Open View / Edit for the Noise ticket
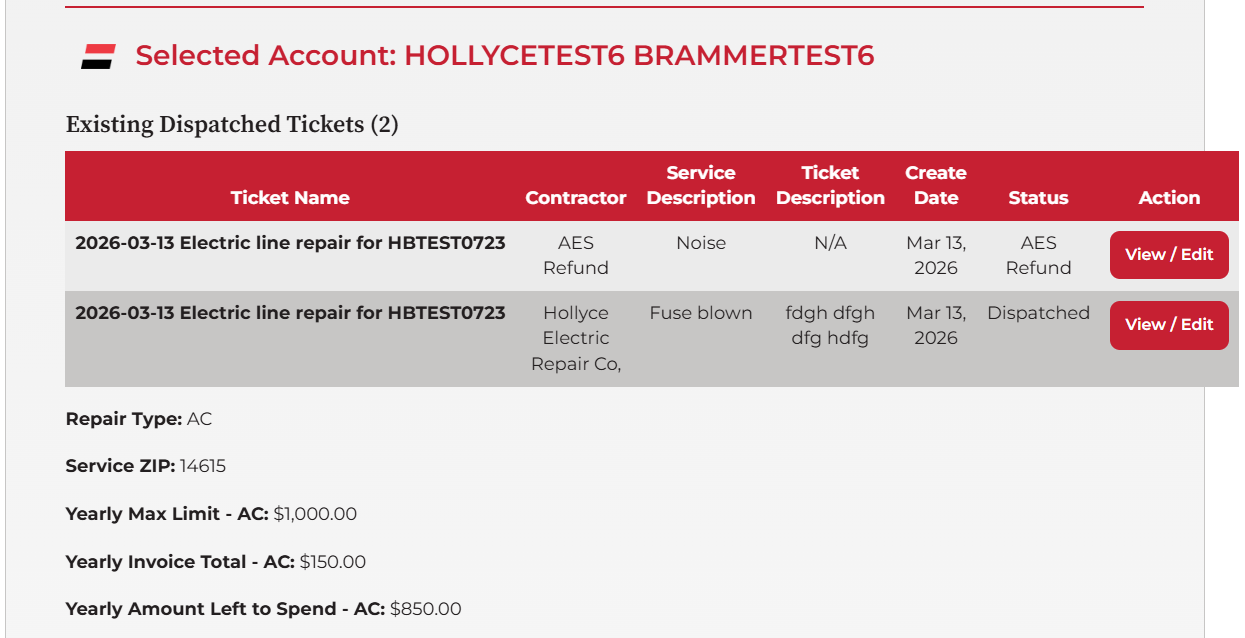1245x638 pixels. 1168,255
